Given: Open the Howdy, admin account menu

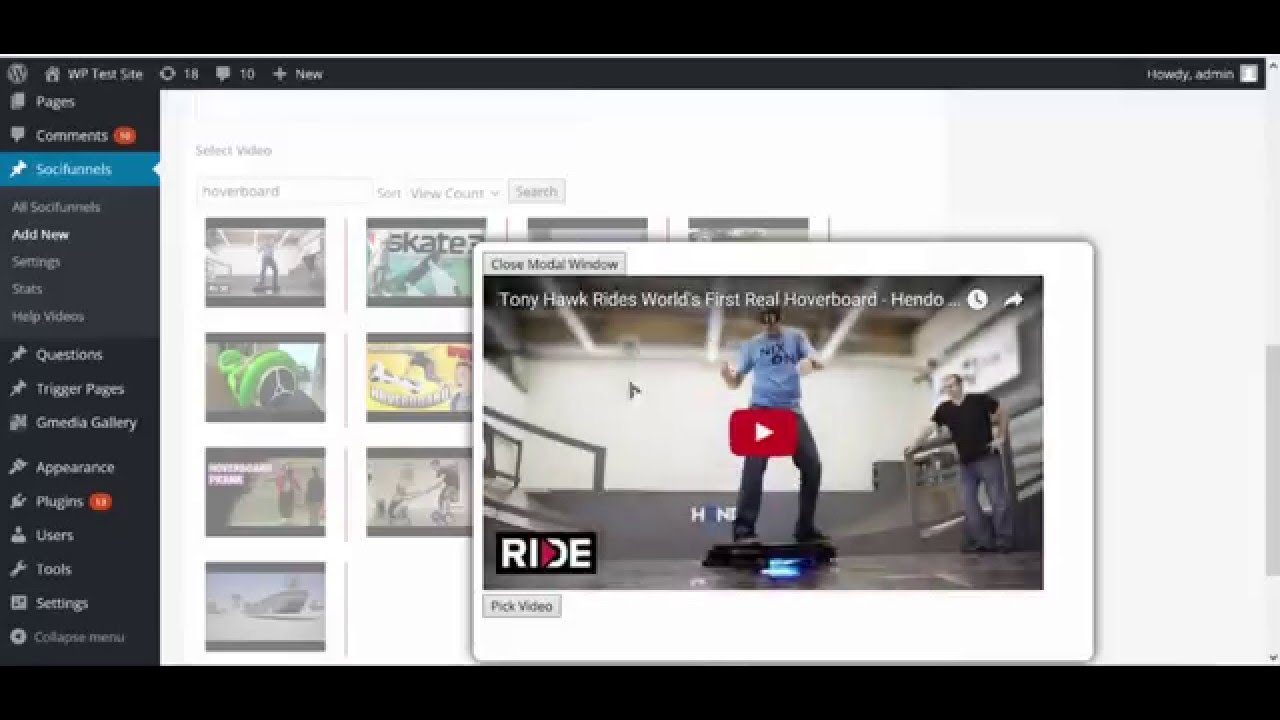Looking at the screenshot, I should coord(1202,73).
